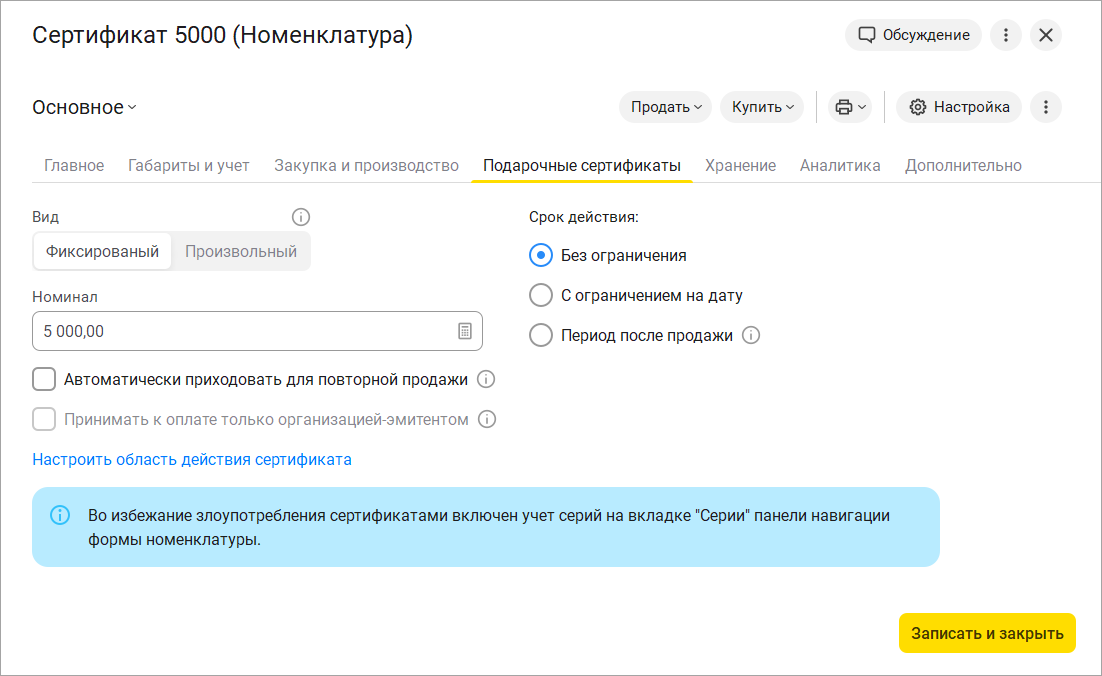Open Настроить область действия сертификата link
This screenshot has width=1102, height=676.
click(x=192, y=460)
